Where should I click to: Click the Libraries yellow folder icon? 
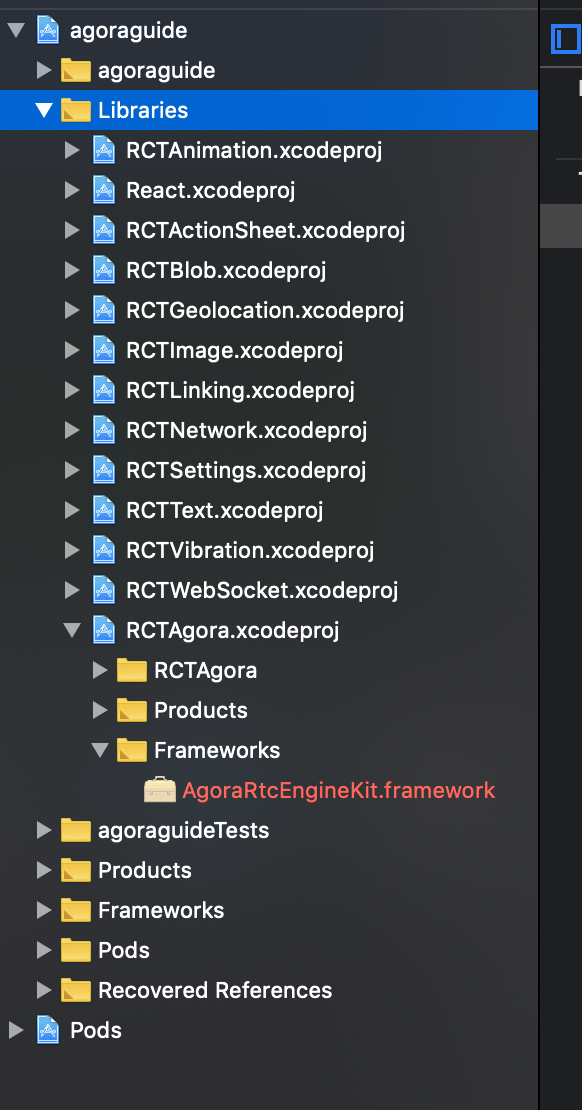tap(76, 110)
